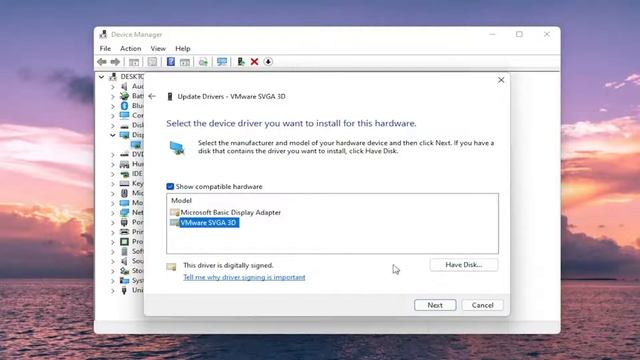Click the Disable device down-arrow toolbar icon
Viewport: 640px width, 360px height.
(268, 62)
